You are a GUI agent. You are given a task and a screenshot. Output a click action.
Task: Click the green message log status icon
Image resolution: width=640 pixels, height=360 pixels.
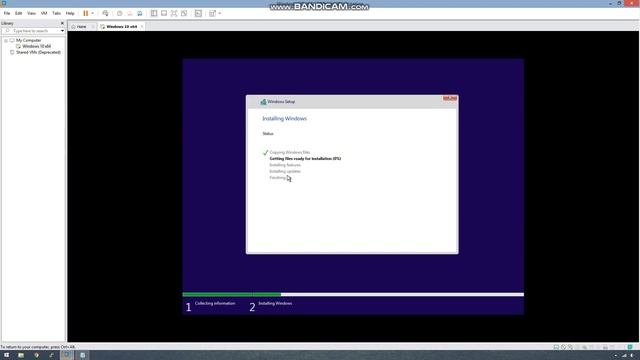click(630, 347)
